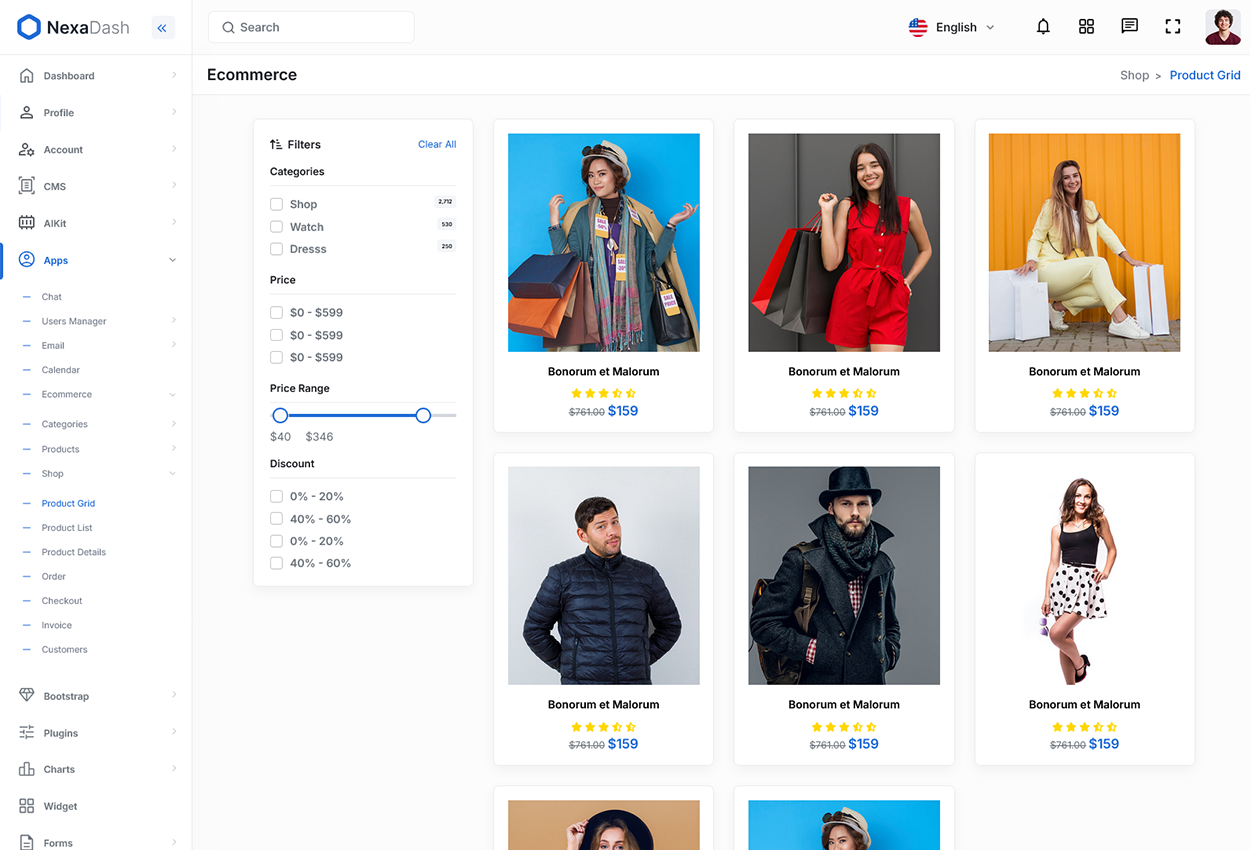Click the Clear All filters link

436,145
